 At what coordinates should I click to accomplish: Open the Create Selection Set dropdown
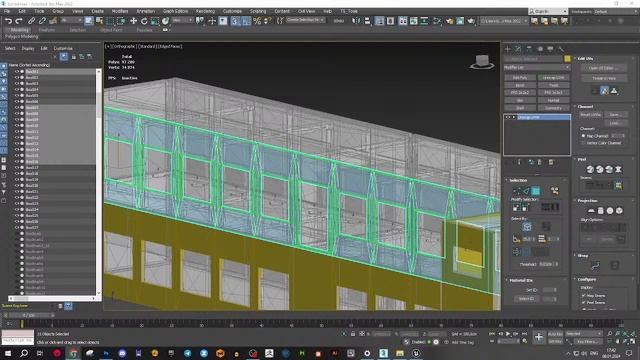[x=306, y=20]
